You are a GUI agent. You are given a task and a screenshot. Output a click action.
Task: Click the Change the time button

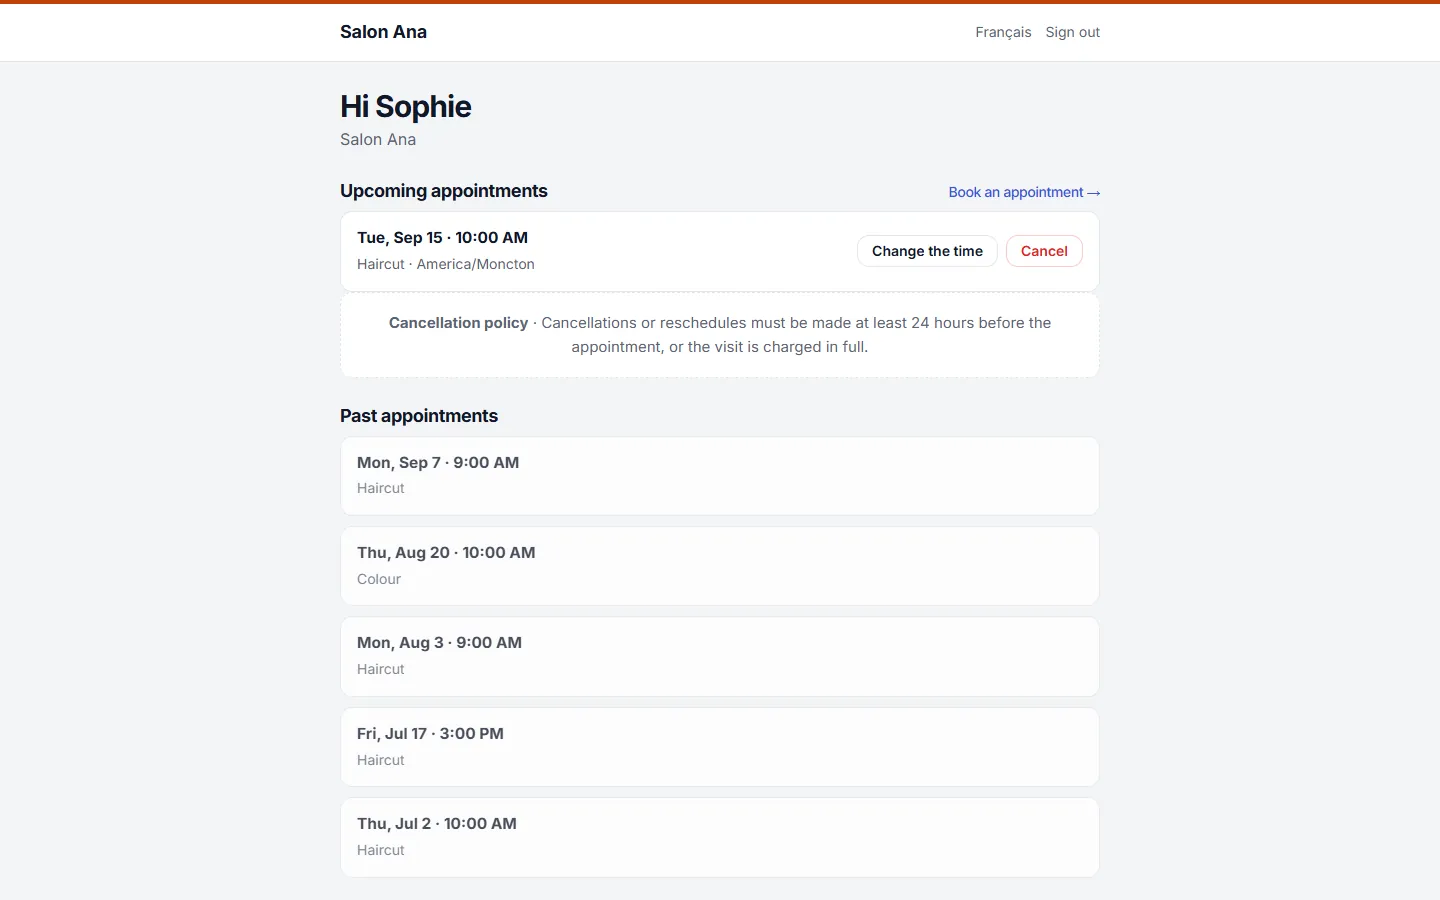pyautogui.click(x=927, y=251)
